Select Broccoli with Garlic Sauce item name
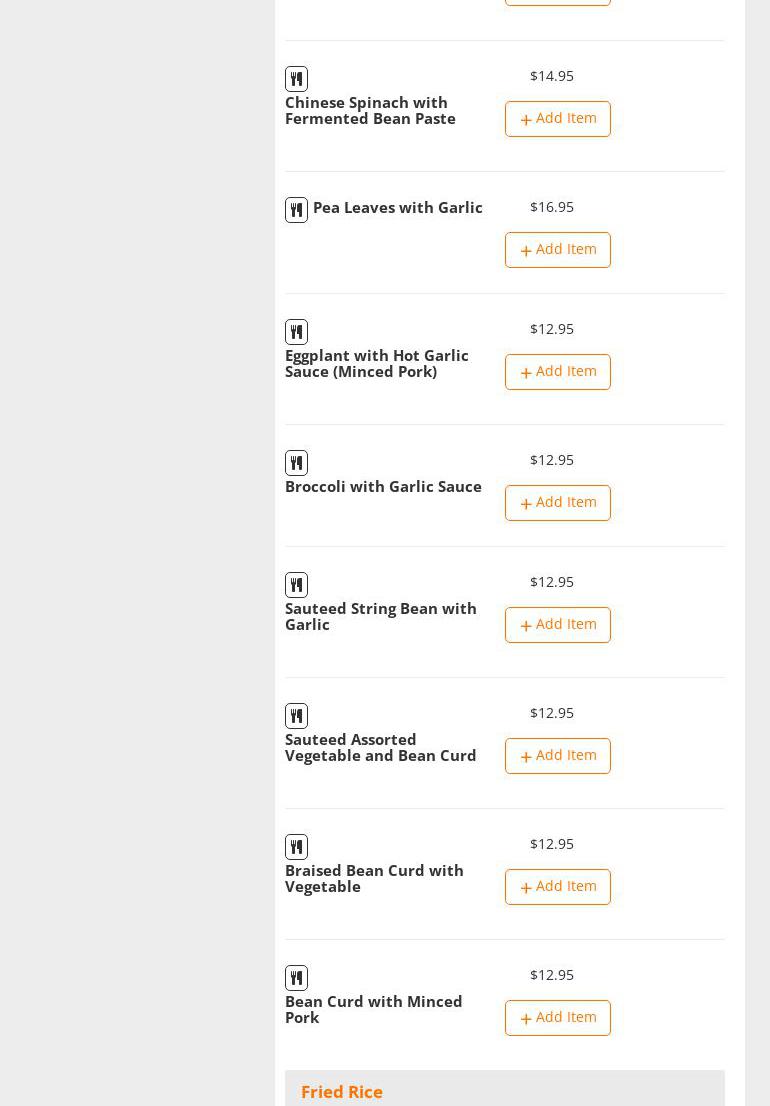 click(x=383, y=487)
